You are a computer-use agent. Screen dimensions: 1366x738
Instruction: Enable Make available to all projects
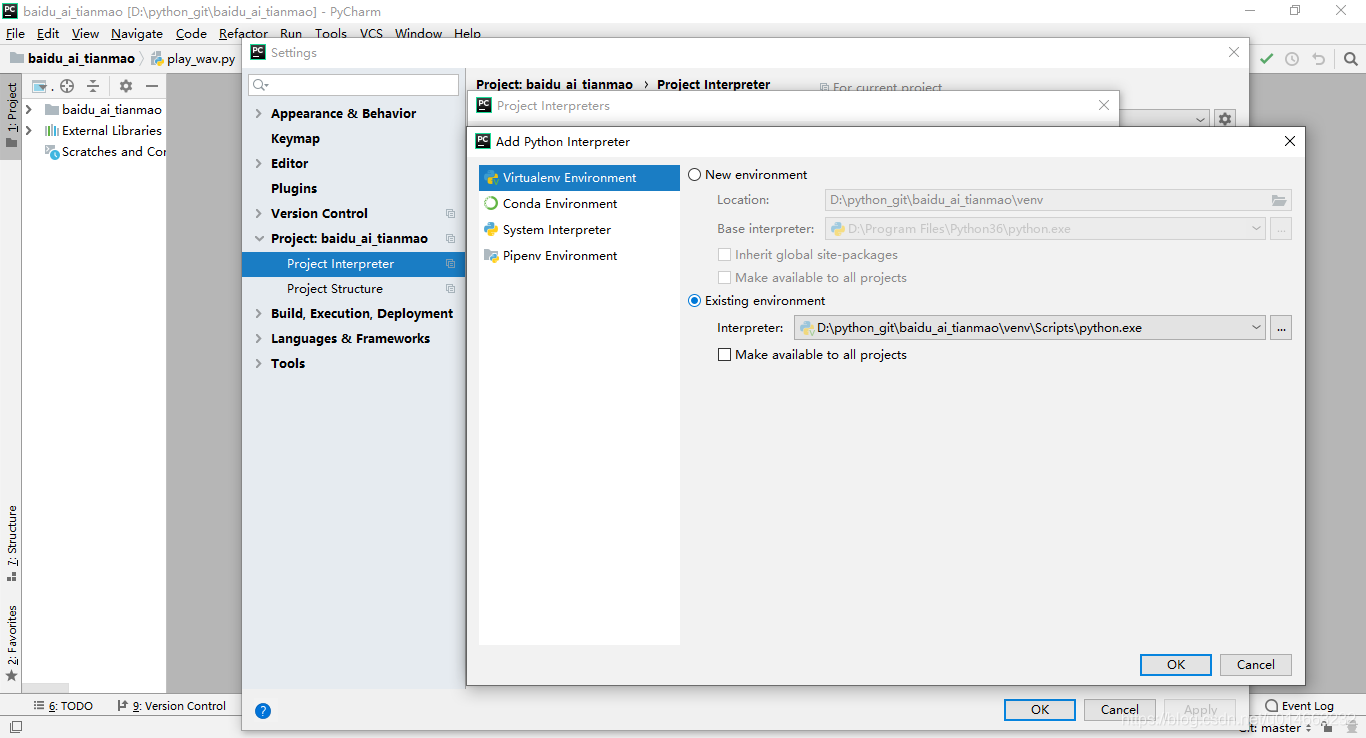[x=725, y=355]
